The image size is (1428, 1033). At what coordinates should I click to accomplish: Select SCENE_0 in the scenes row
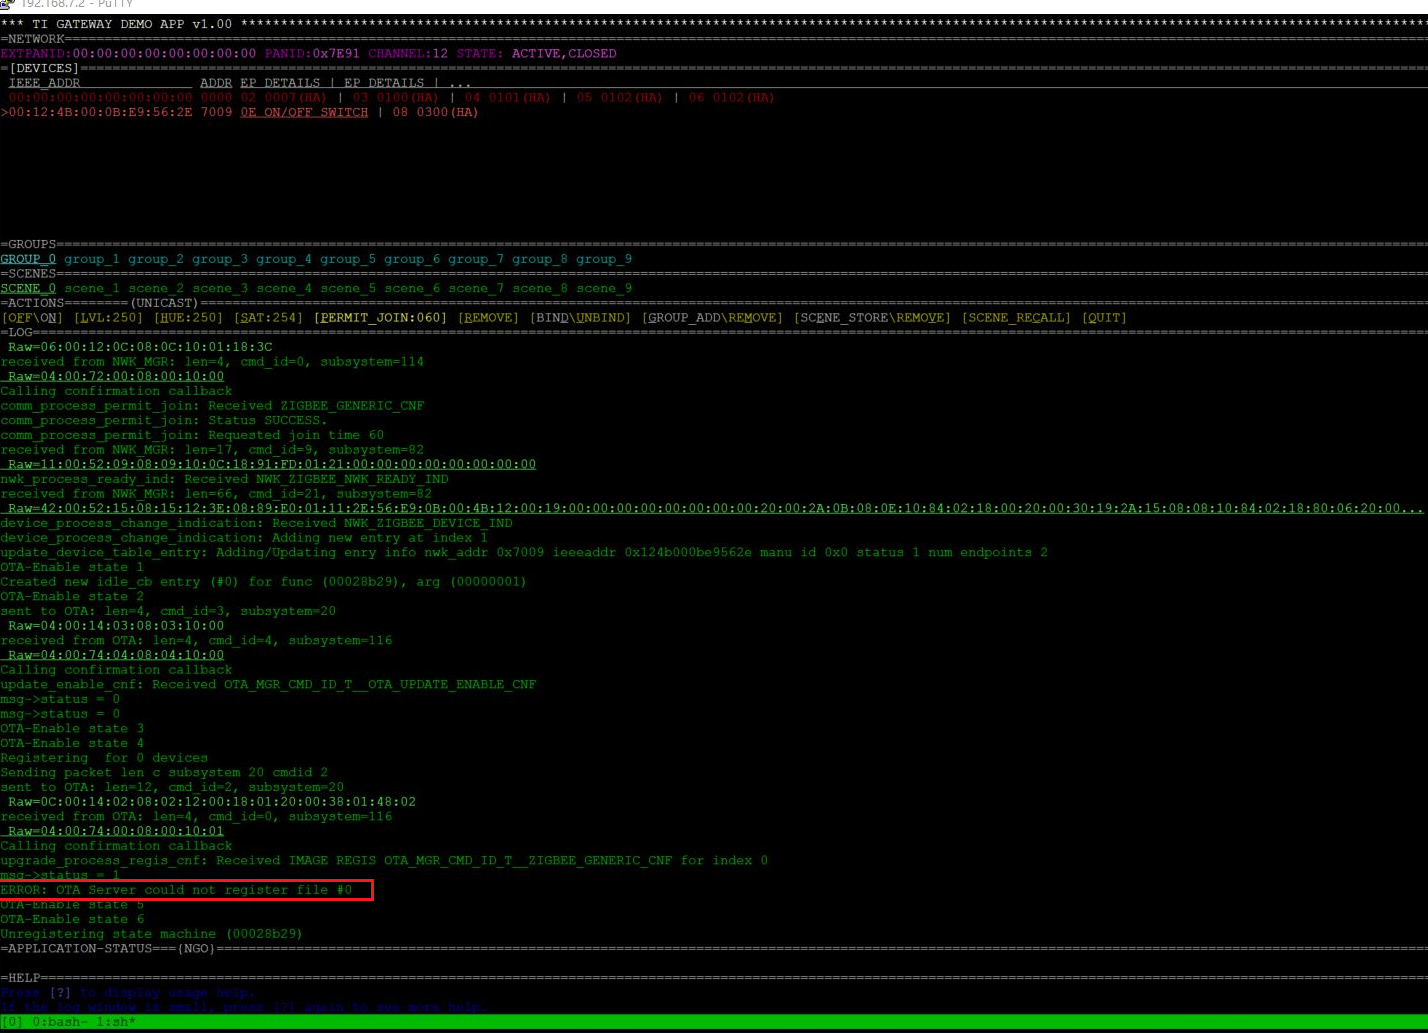(28, 288)
